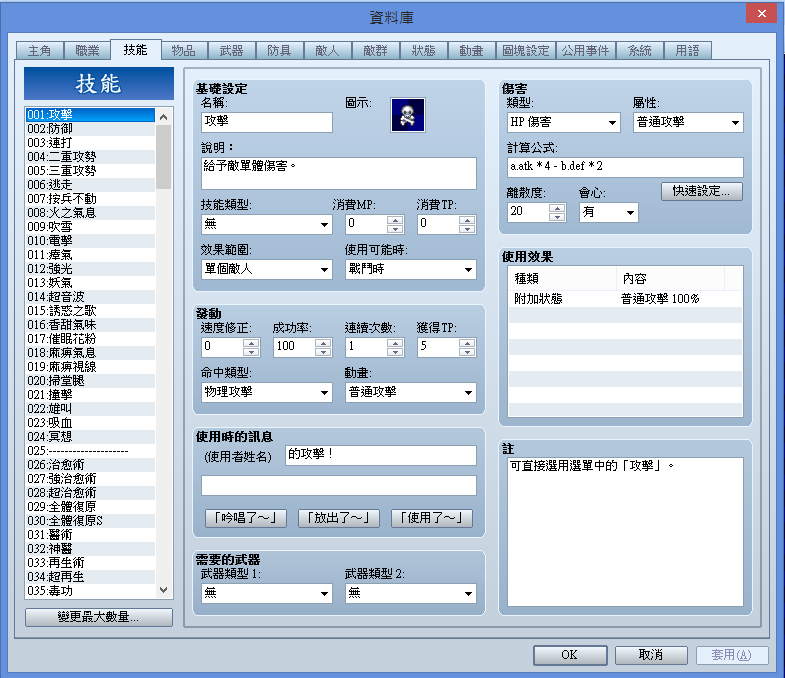Select the 附加狀態 effect row
The width and height of the screenshot is (785, 678).
pyautogui.click(x=625, y=299)
